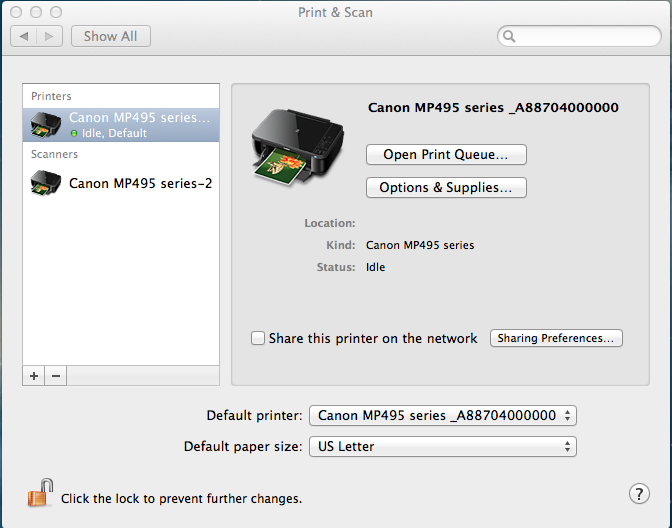Viewport: 672px width, 528px height.
Task: Open the help question mark button
Action: [639, 494]
